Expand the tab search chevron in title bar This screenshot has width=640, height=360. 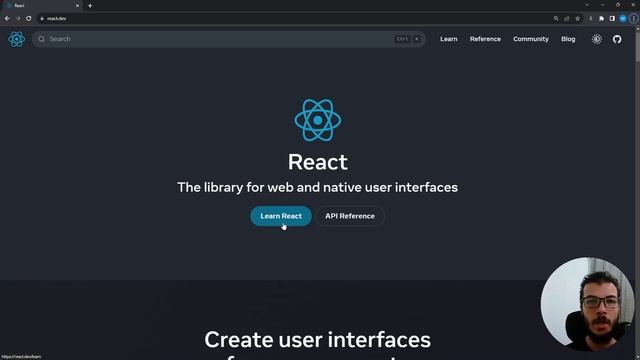click(587, 5)
